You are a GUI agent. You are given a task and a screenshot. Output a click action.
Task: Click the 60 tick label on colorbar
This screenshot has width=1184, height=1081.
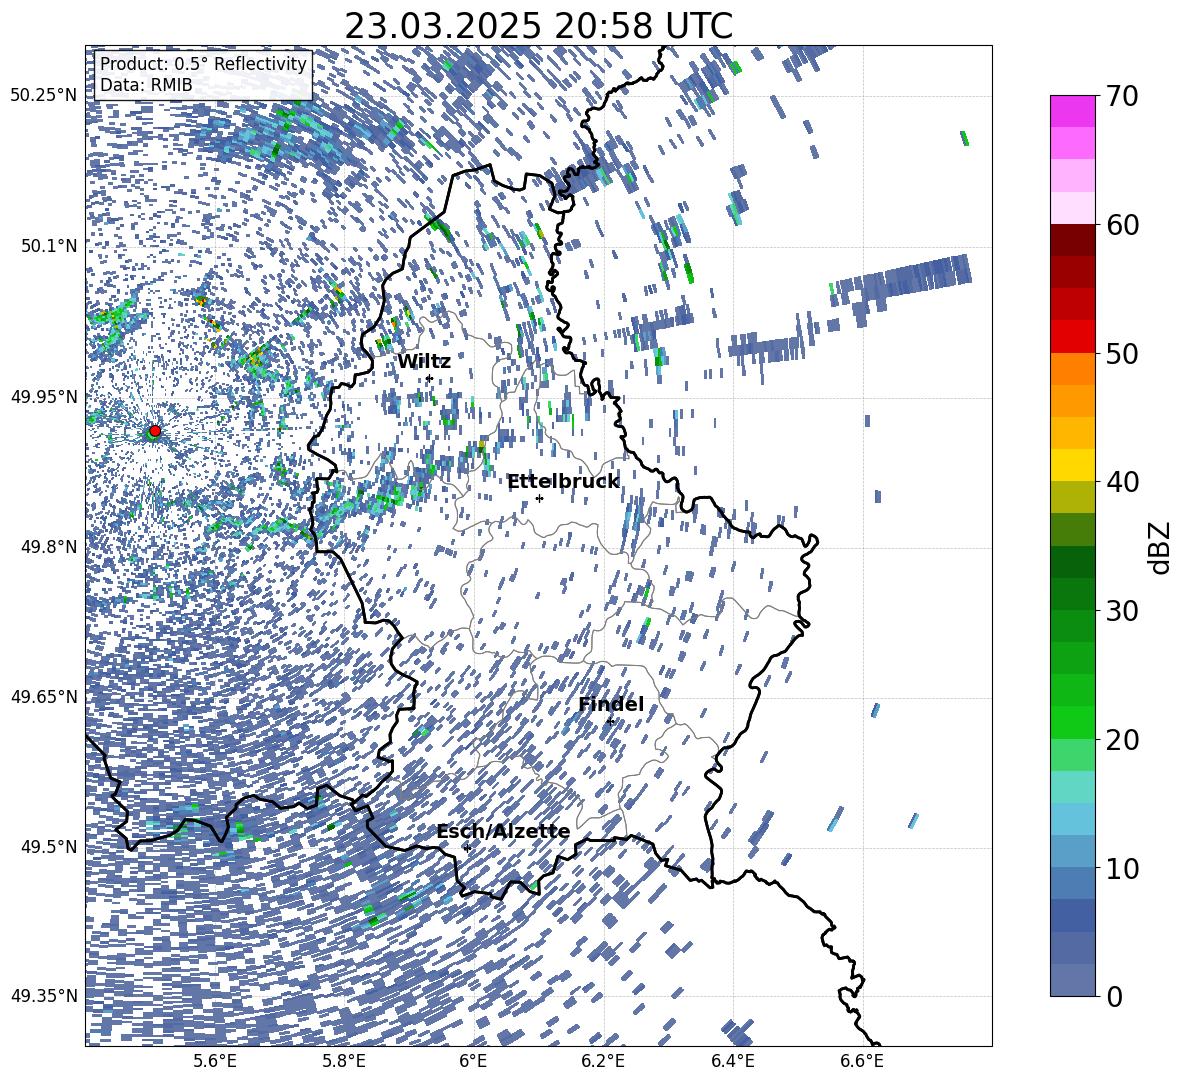[x=1121, y=225]
